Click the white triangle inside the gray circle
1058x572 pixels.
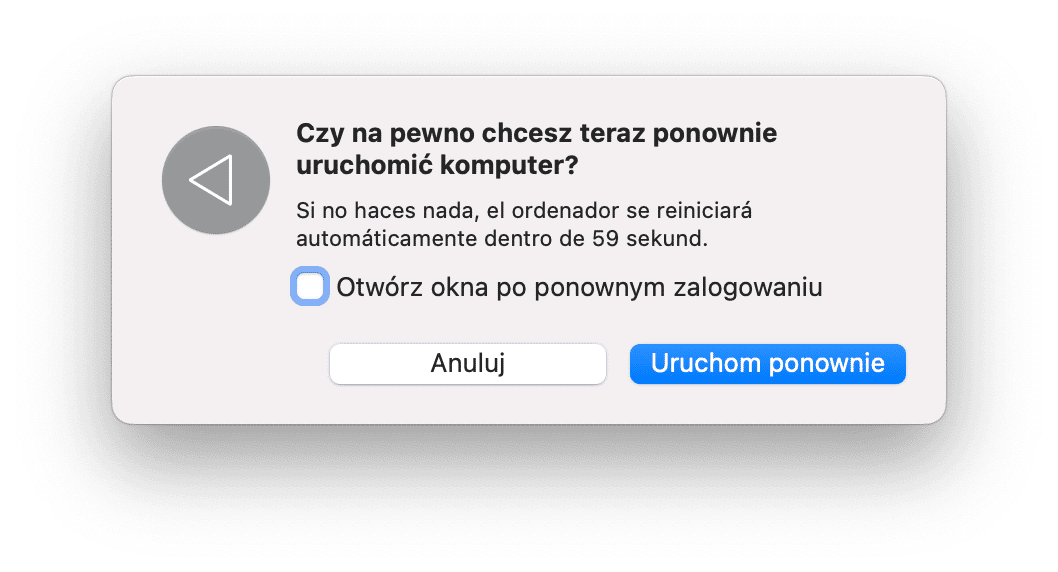tap(211, 180)
